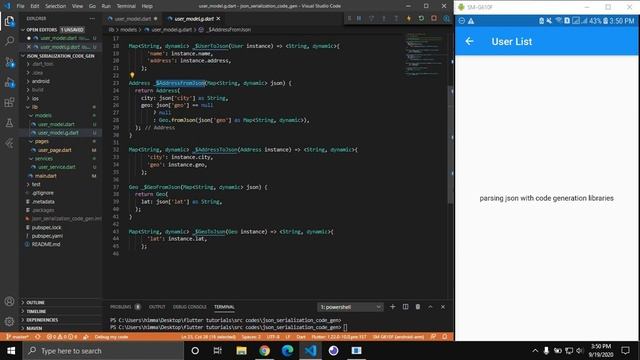This screenshot has height=360, width=640.
Task: Open the Source Control view
Action: point(9,62)
